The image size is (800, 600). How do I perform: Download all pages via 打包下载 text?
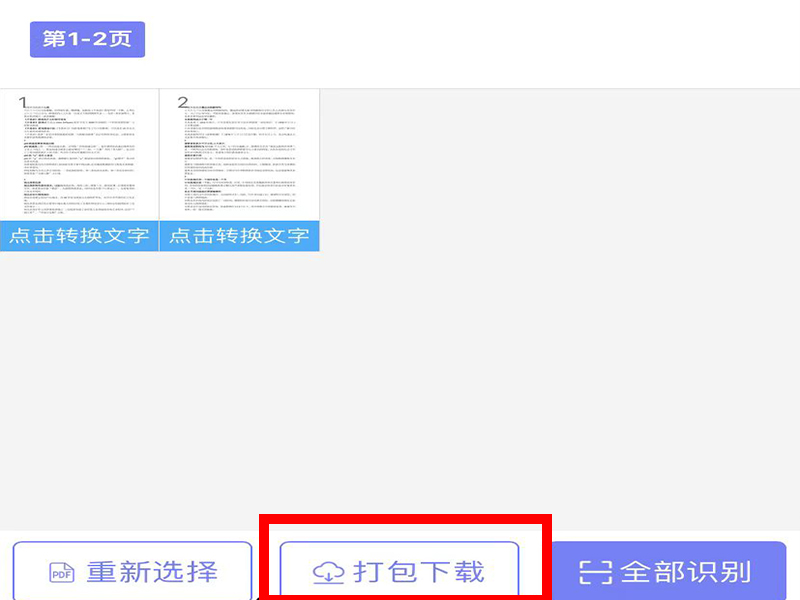click(x=419, y=572)
